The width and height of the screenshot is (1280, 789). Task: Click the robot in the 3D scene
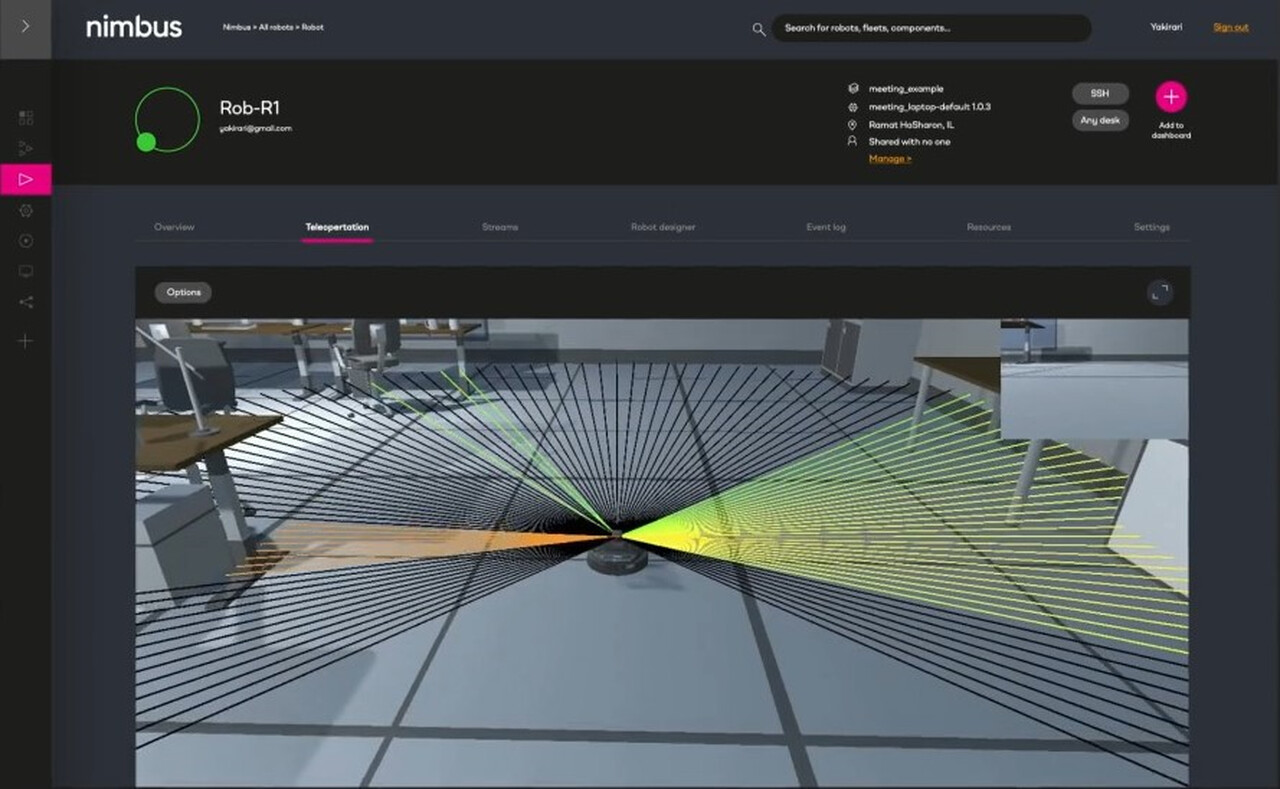pos(620,555)
